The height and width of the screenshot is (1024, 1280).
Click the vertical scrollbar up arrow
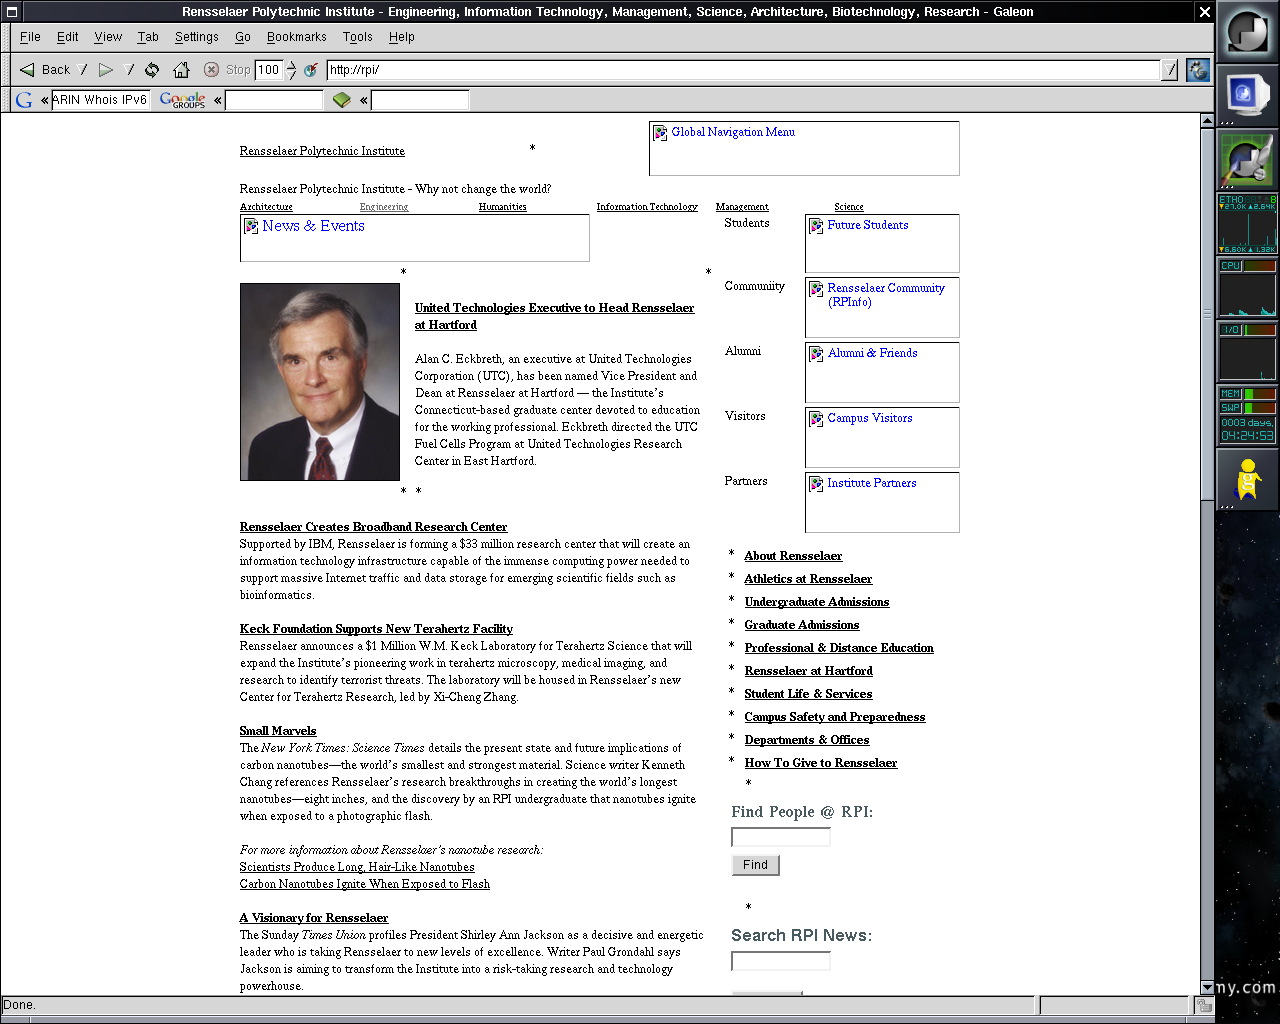pyautogui.click(x=1207, y=121)
